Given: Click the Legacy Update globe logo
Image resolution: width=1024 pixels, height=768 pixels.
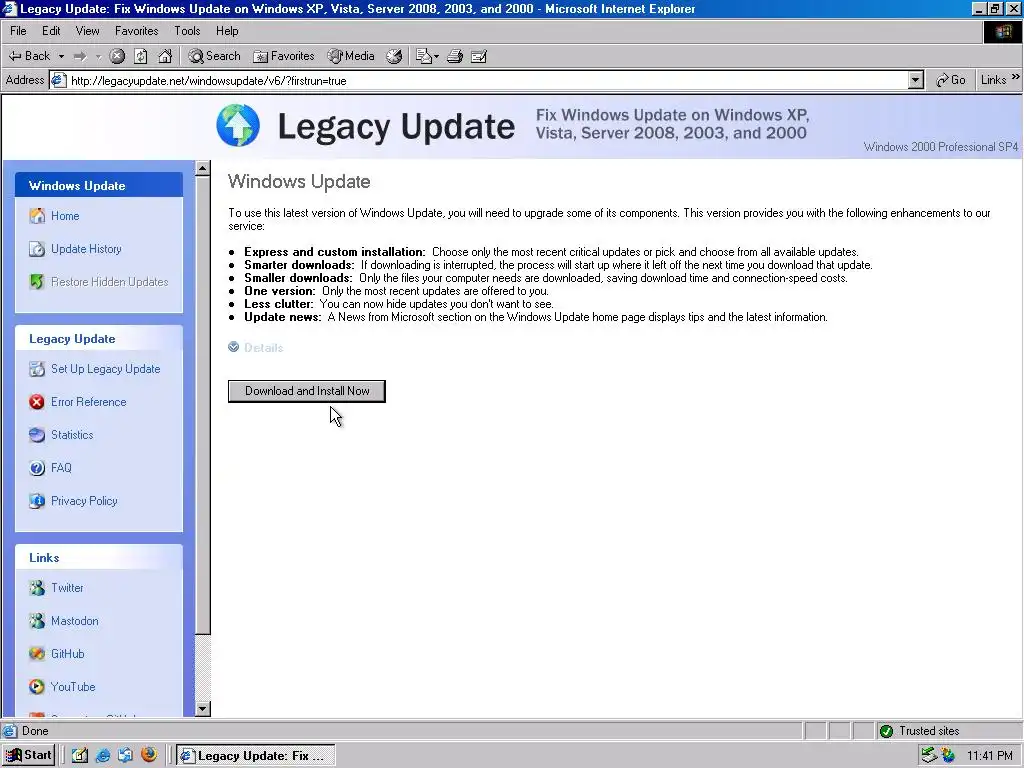Looking at the screenshot, I should tap(238, 125).
